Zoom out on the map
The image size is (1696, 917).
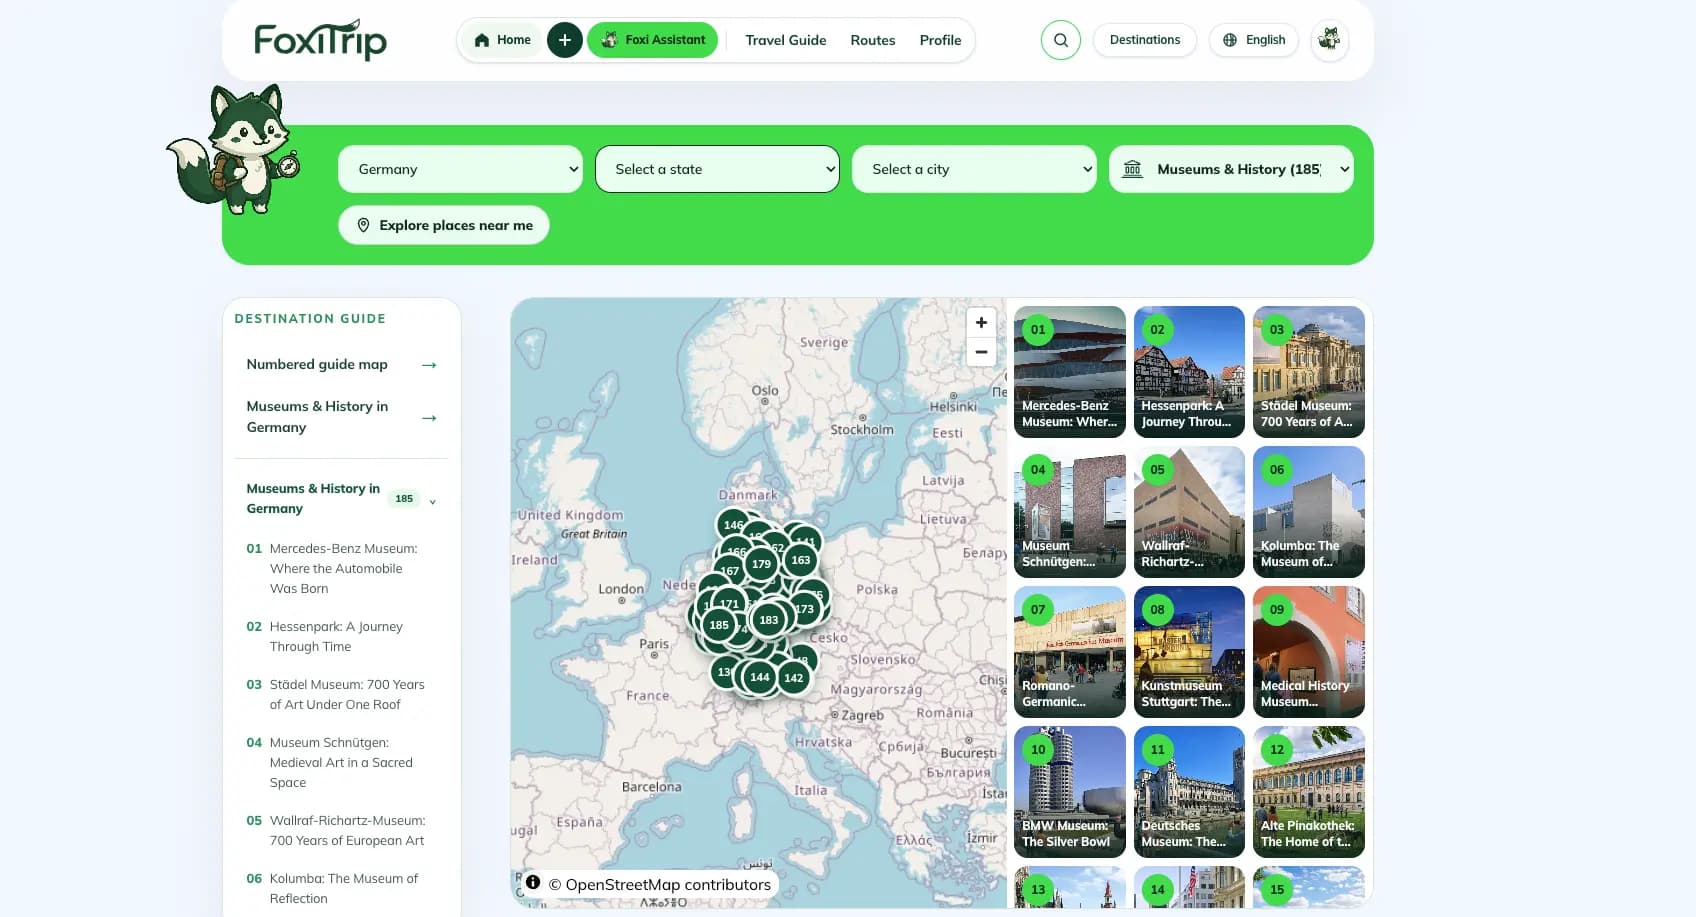pos(981,352)
